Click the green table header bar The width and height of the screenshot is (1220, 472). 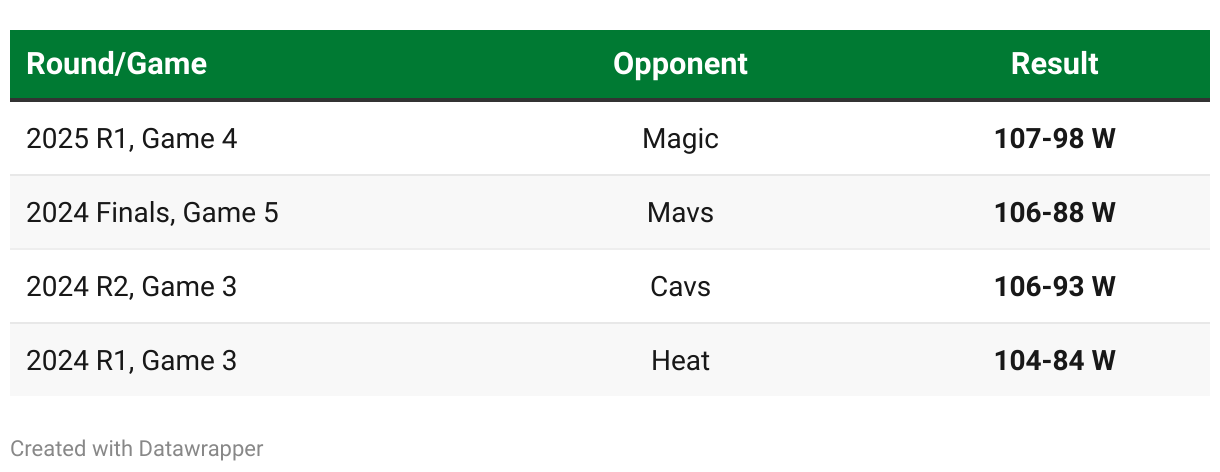[400, 64]
